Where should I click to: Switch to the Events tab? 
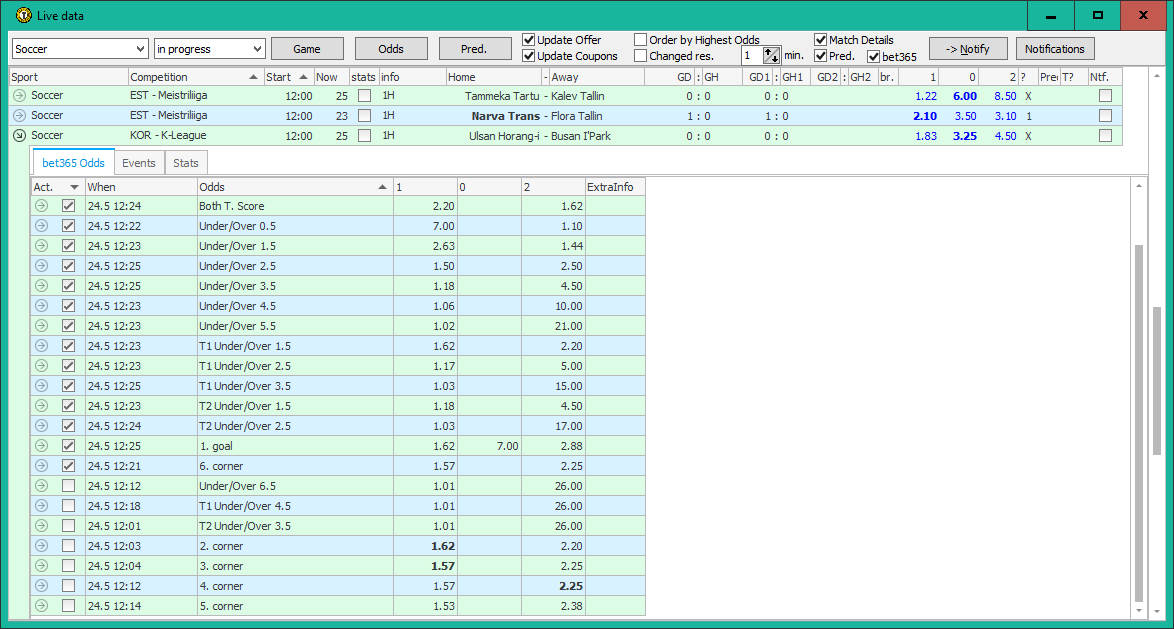(139, 161)
